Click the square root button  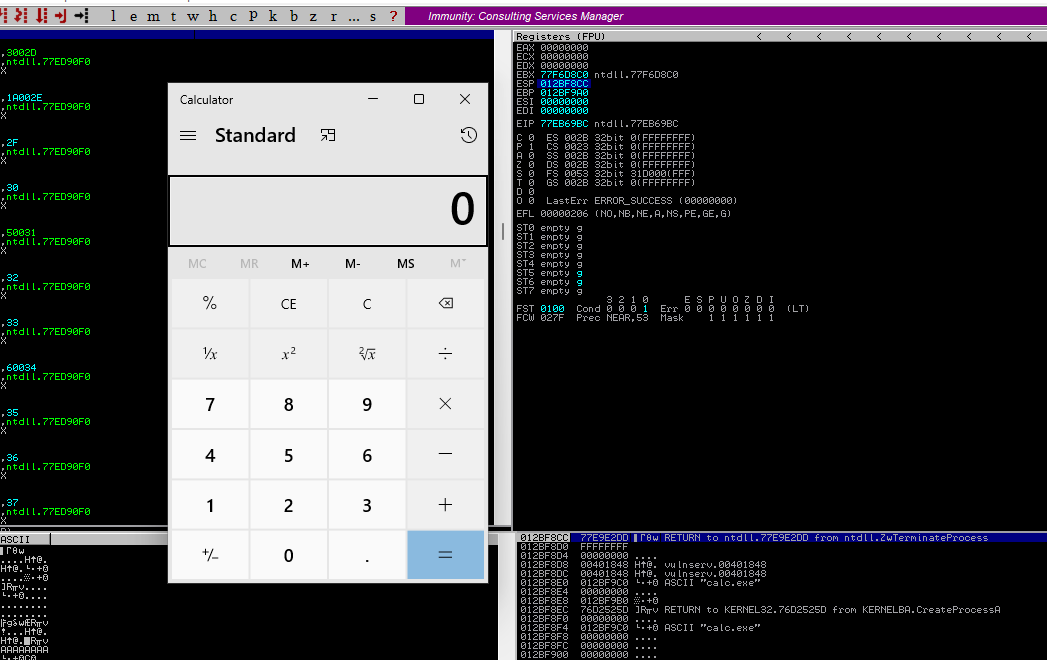[367, 353]
